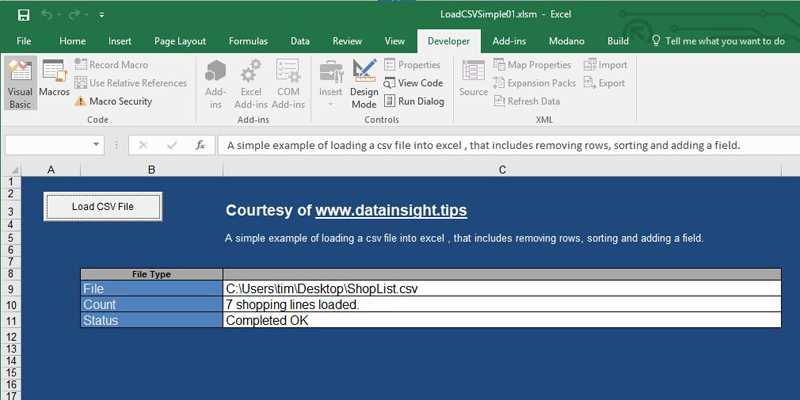800x400 pixels.
Task: Open the XML Source pane
Action: (x=473, y=78)
